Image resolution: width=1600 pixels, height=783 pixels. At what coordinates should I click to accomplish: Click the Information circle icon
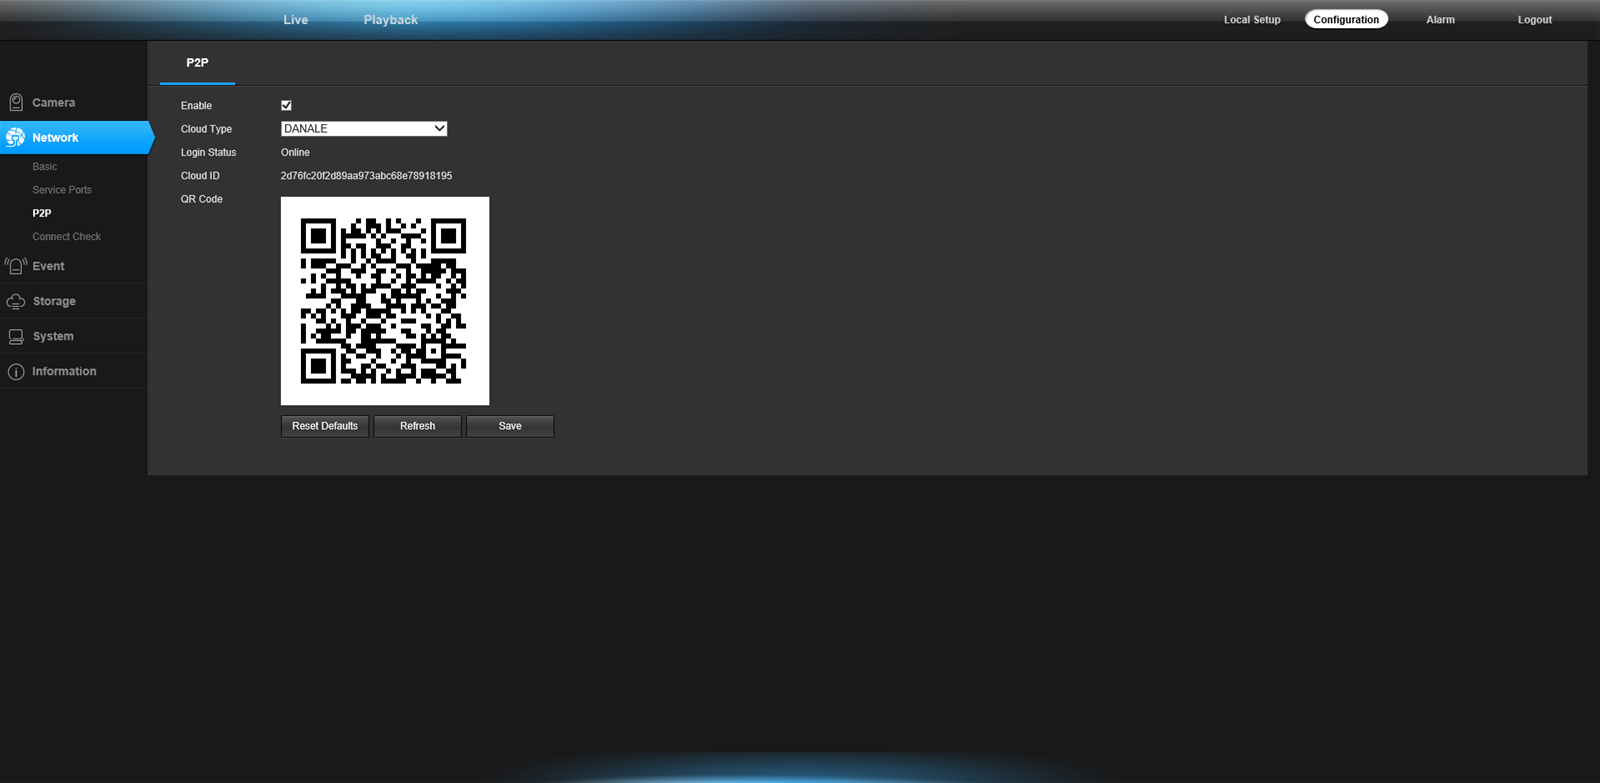click(16, 371)
